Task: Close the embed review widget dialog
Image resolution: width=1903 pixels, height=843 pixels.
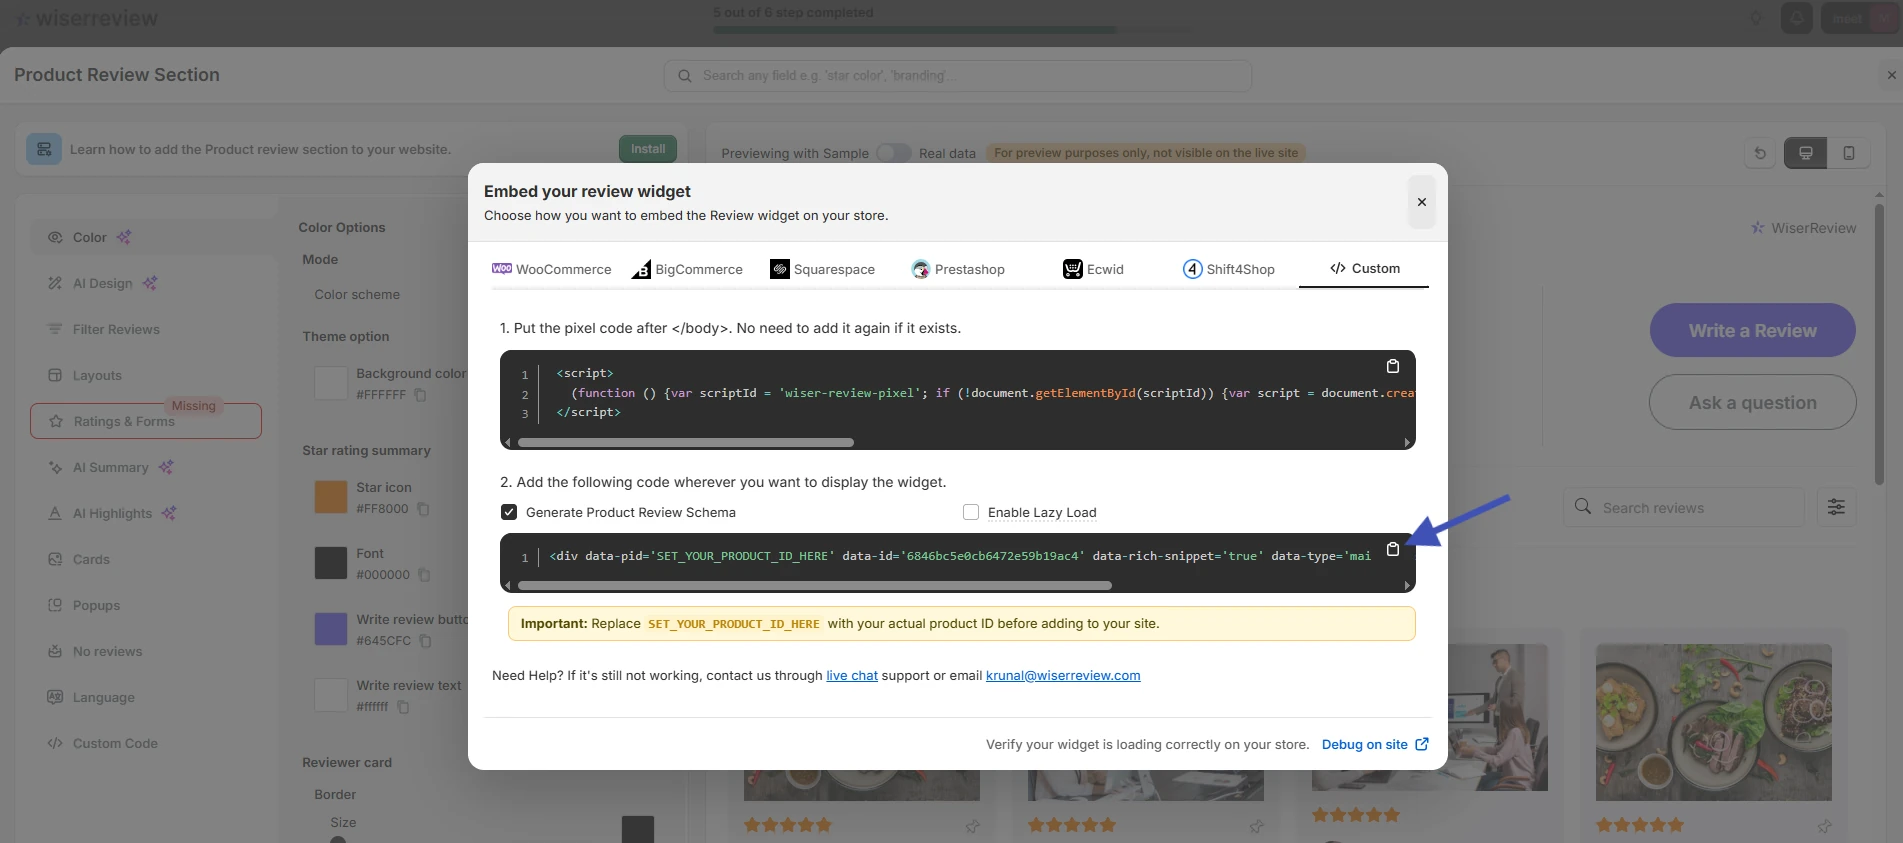Action: 1421,202
